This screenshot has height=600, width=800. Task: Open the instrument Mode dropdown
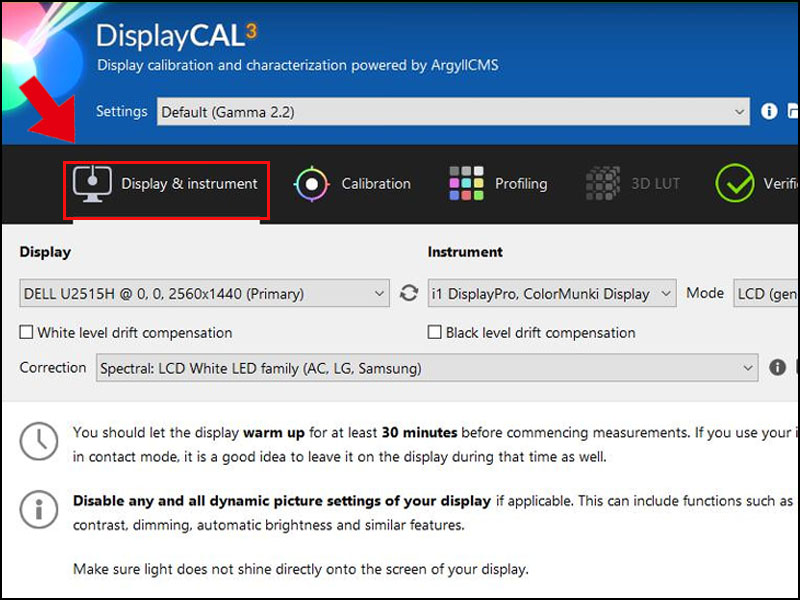pos(766,293)
